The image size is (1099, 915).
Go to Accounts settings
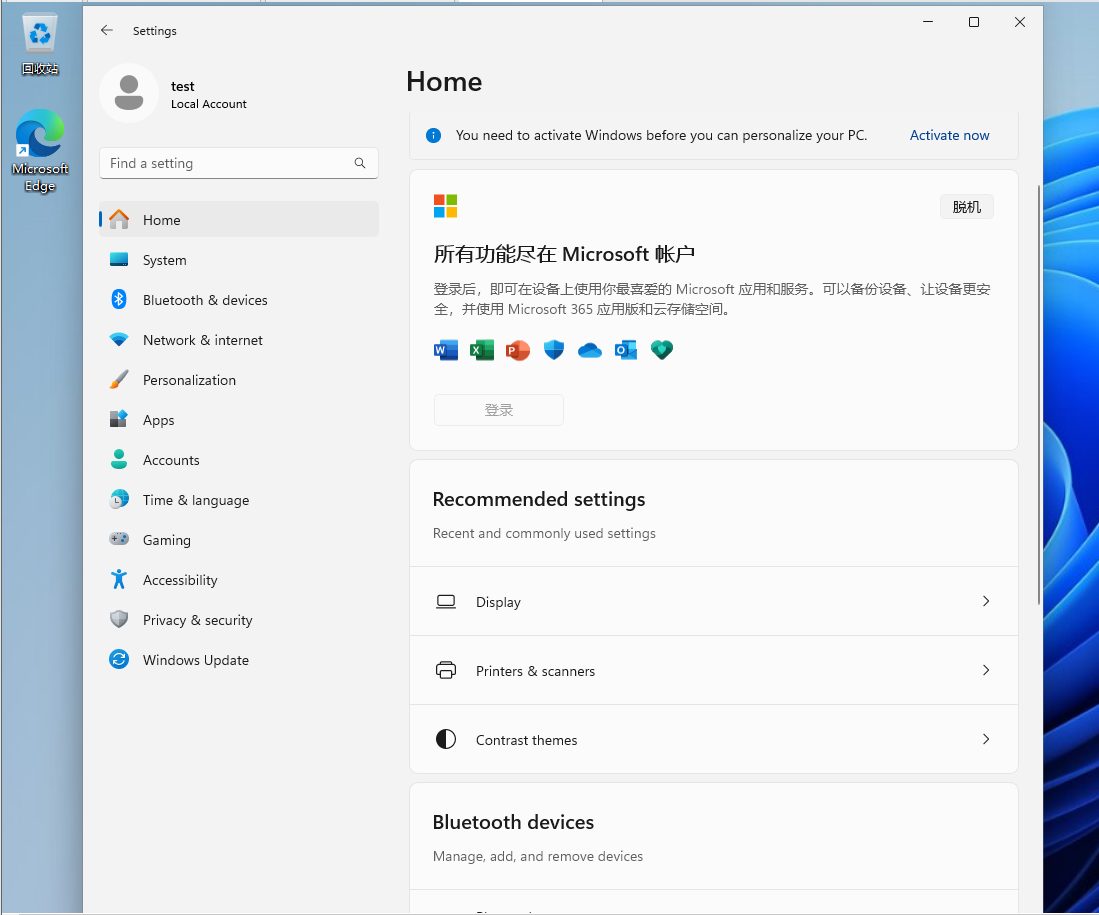[x=239, y=459]
